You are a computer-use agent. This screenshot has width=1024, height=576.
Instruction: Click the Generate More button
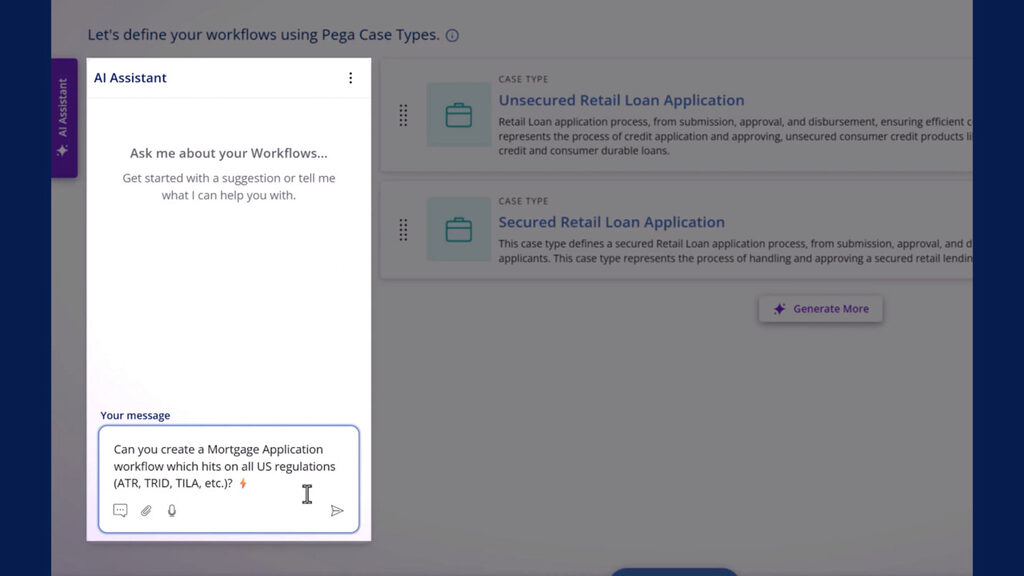821,309
